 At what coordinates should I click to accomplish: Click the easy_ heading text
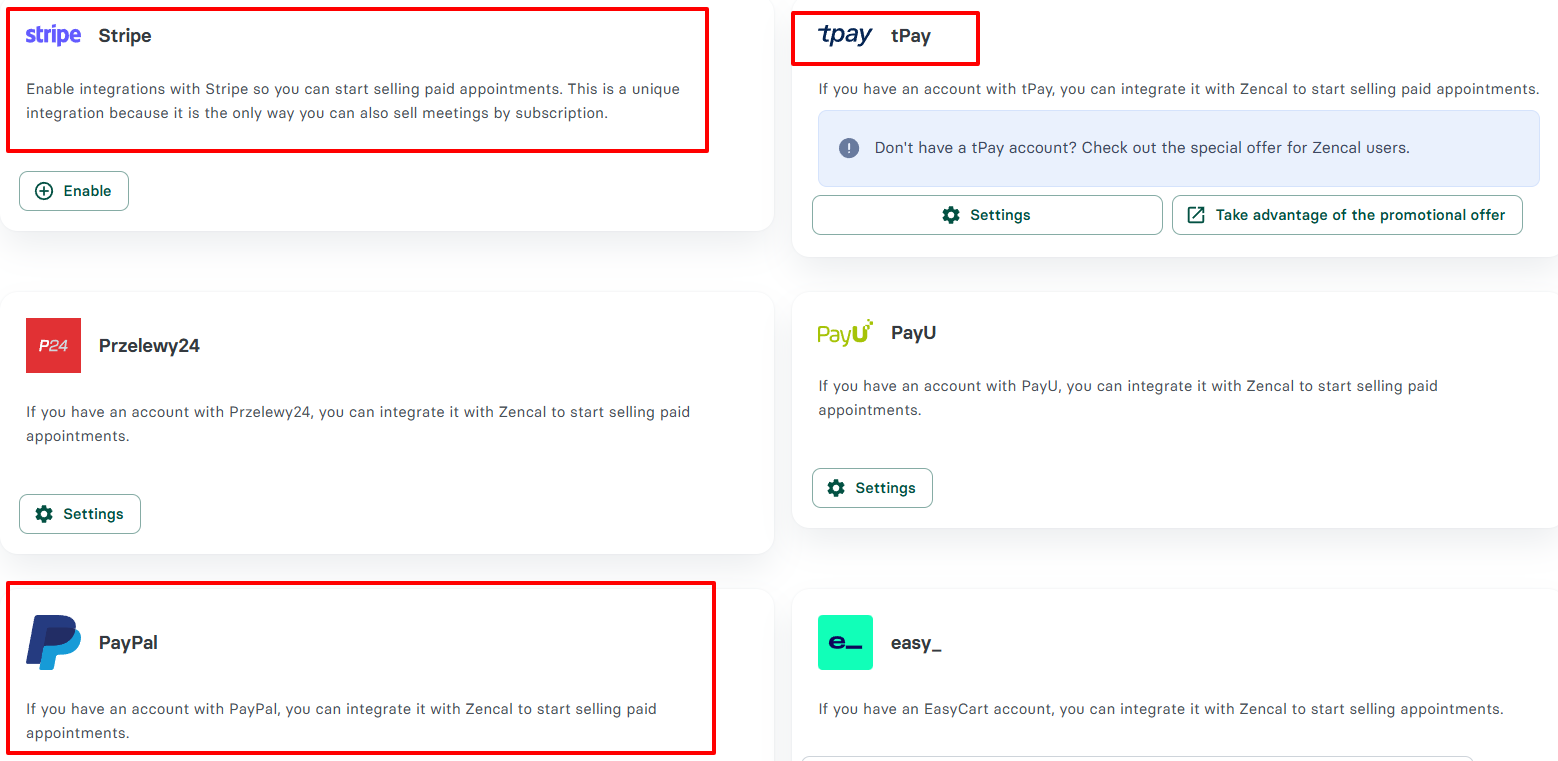click(x=916, y=643)
